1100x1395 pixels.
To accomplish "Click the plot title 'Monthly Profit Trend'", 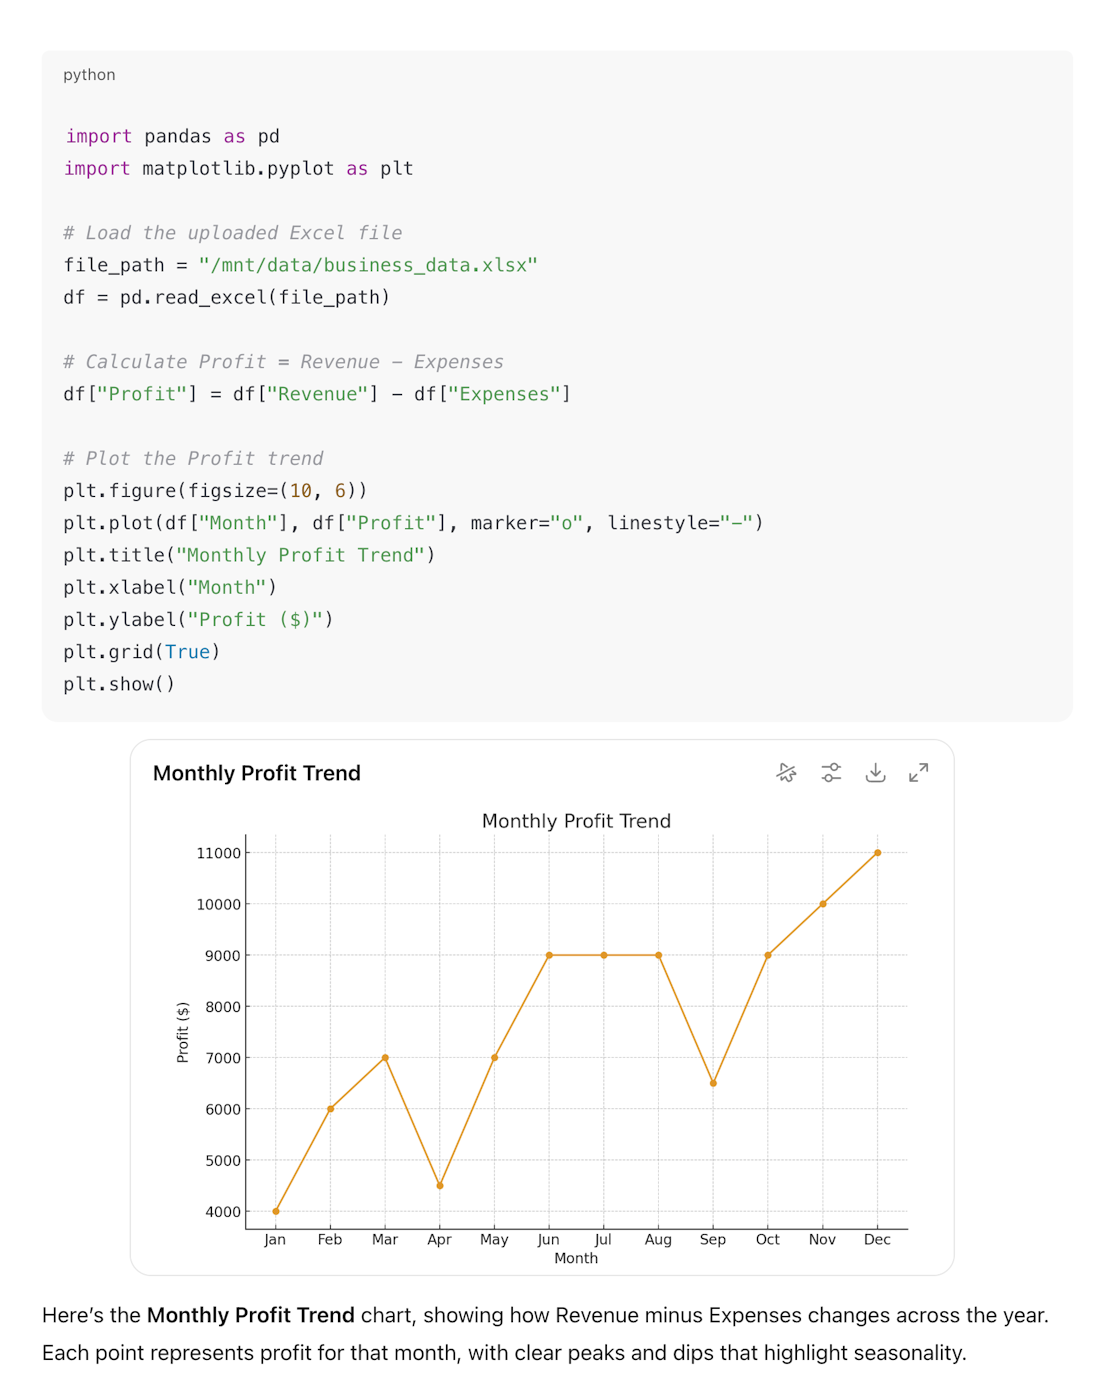I will 576,820.
